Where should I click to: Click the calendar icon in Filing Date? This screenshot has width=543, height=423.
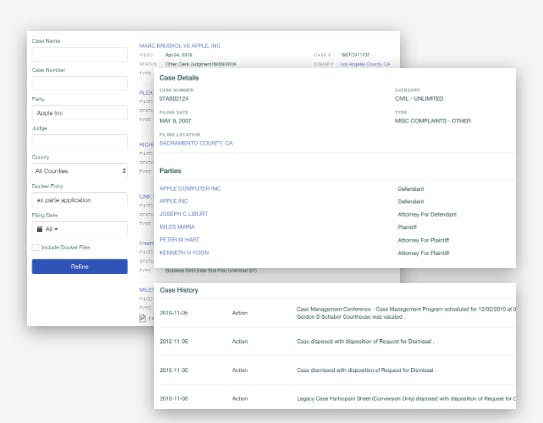coord(39,229)
